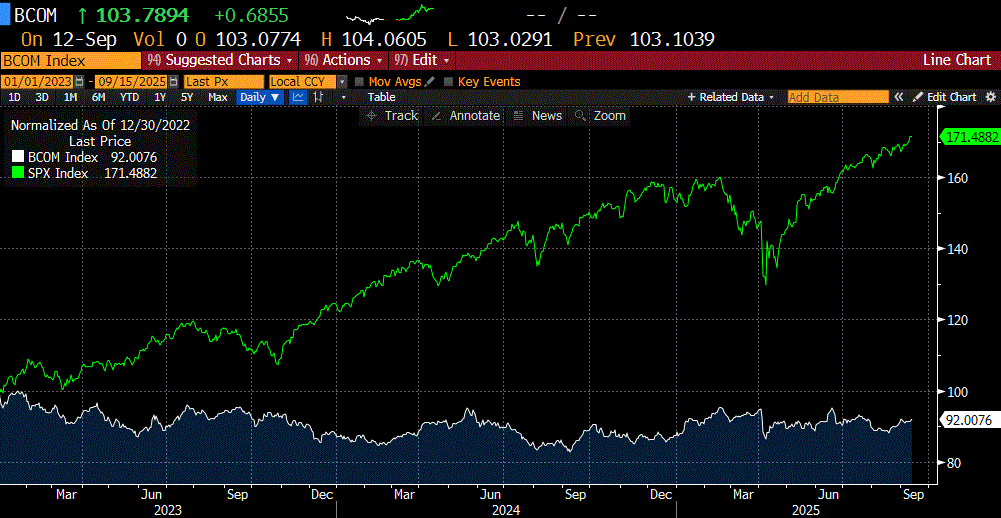Click the SPX Index 171.4882 legend row

pos(84,173)
